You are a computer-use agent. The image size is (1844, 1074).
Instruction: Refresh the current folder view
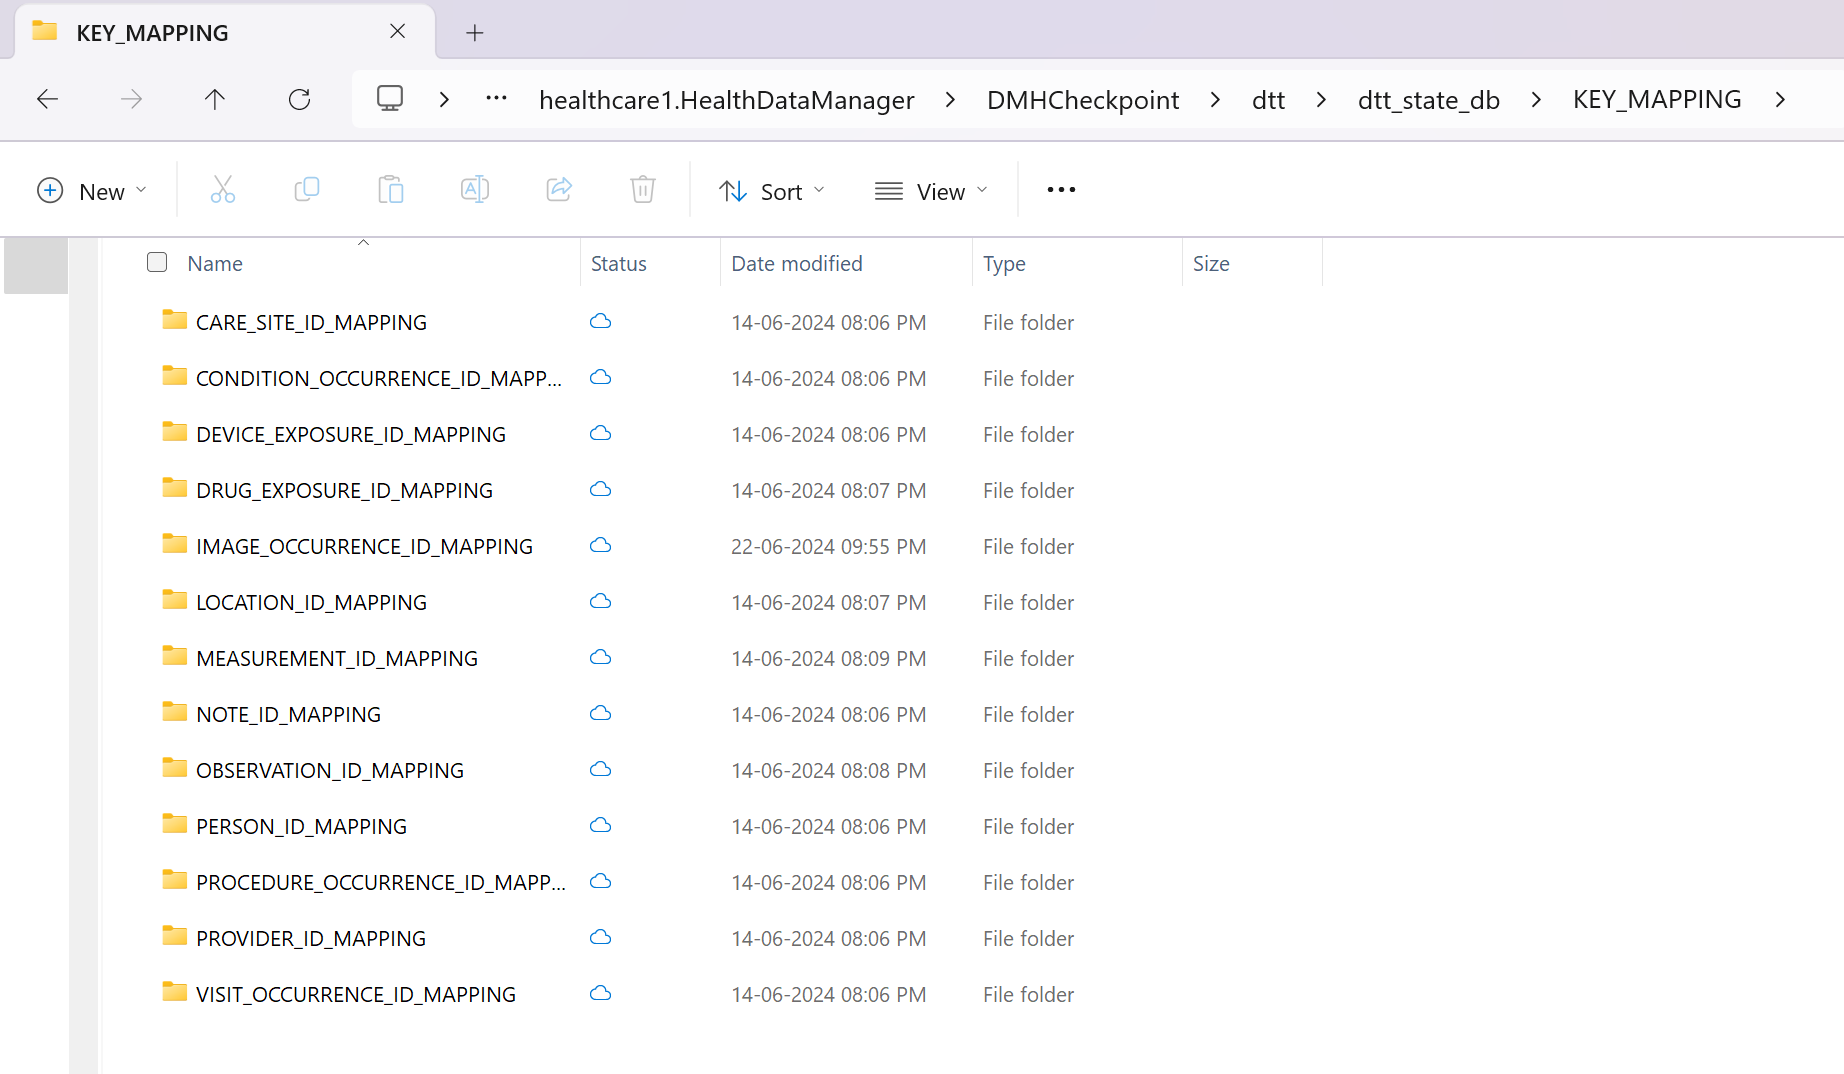coord(299,99)
